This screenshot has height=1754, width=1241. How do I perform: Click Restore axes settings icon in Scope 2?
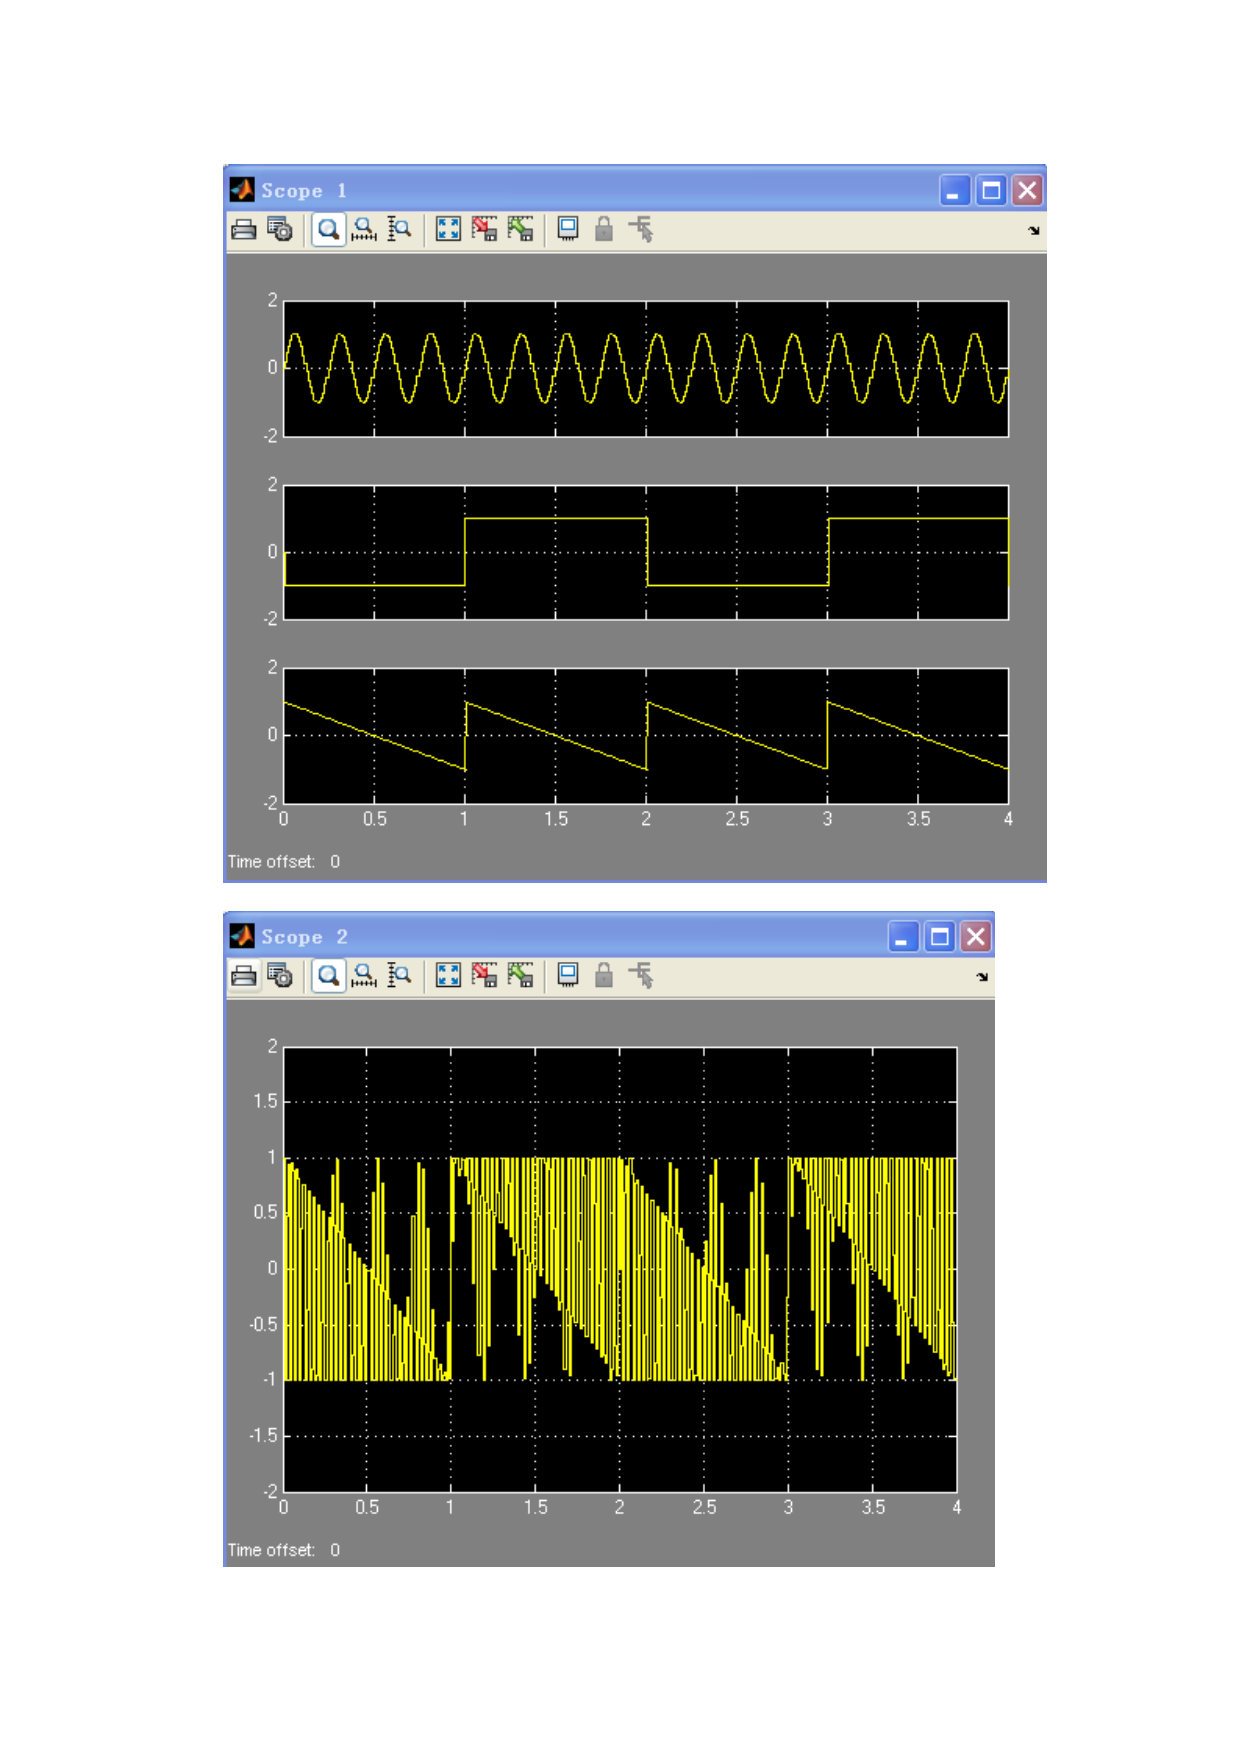click(520, 976)
